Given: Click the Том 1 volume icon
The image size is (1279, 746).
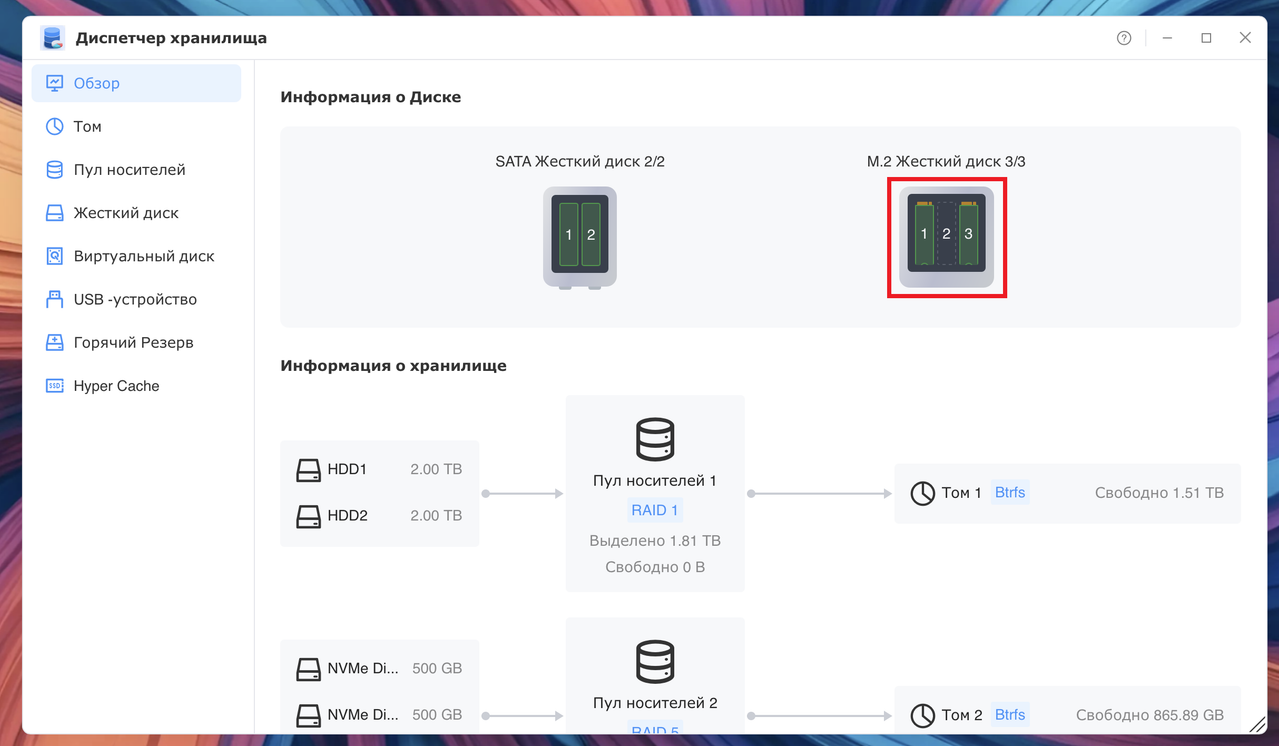Looking at the screenshot, I should click(922, 493).
